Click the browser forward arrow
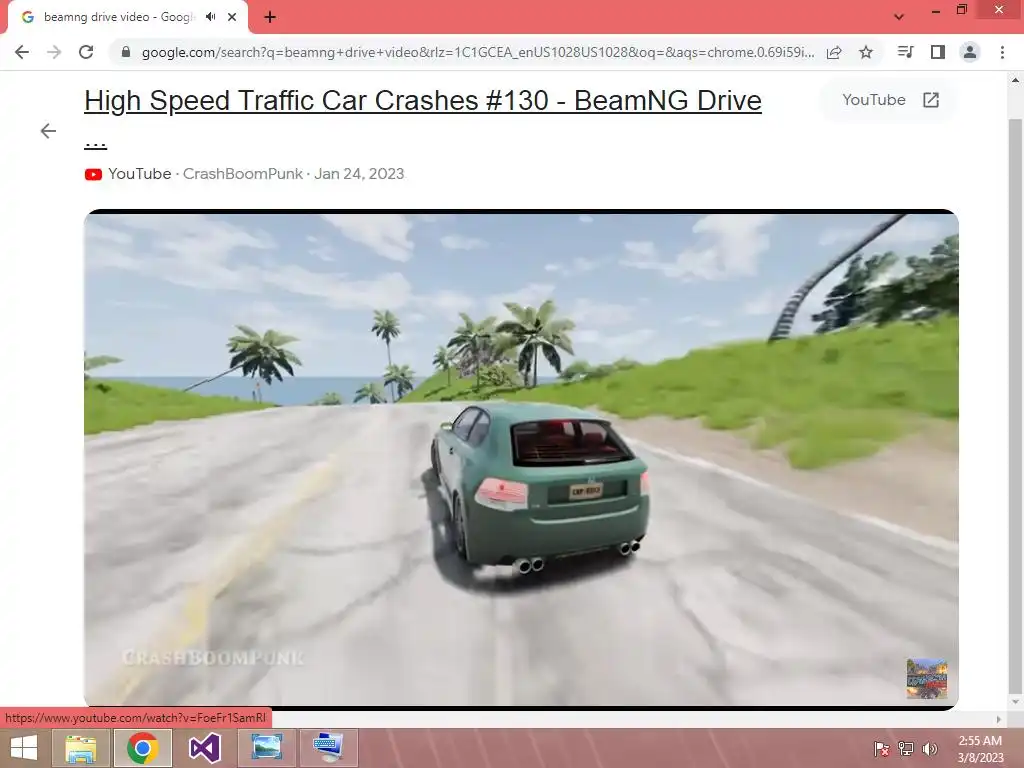This screenshot has width=1024, height=768. [x=54, y=52]
